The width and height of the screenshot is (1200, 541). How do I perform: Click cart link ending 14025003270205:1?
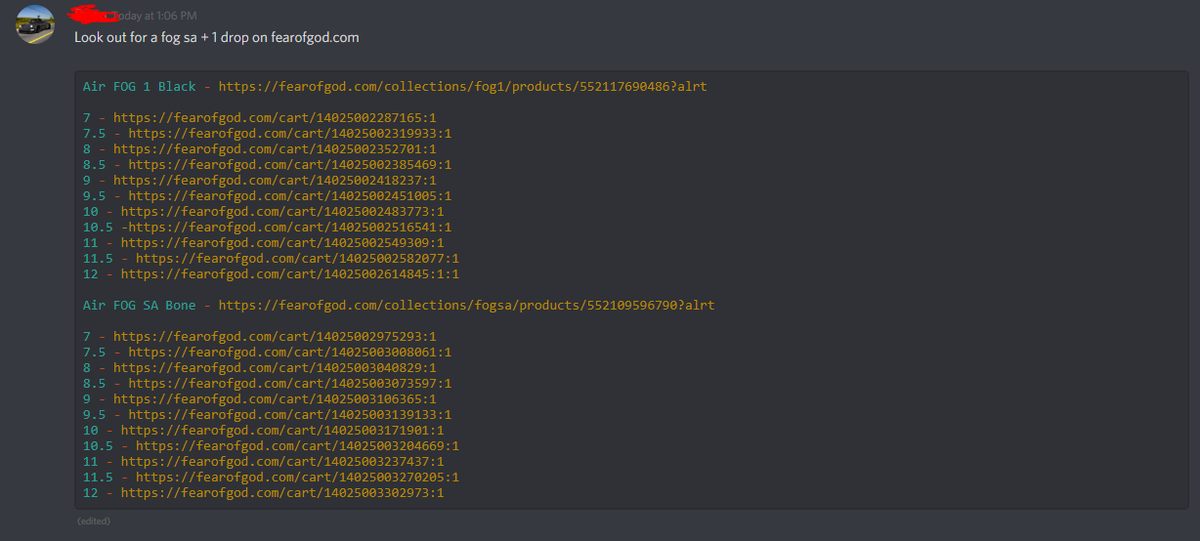[x=298, y=477]
